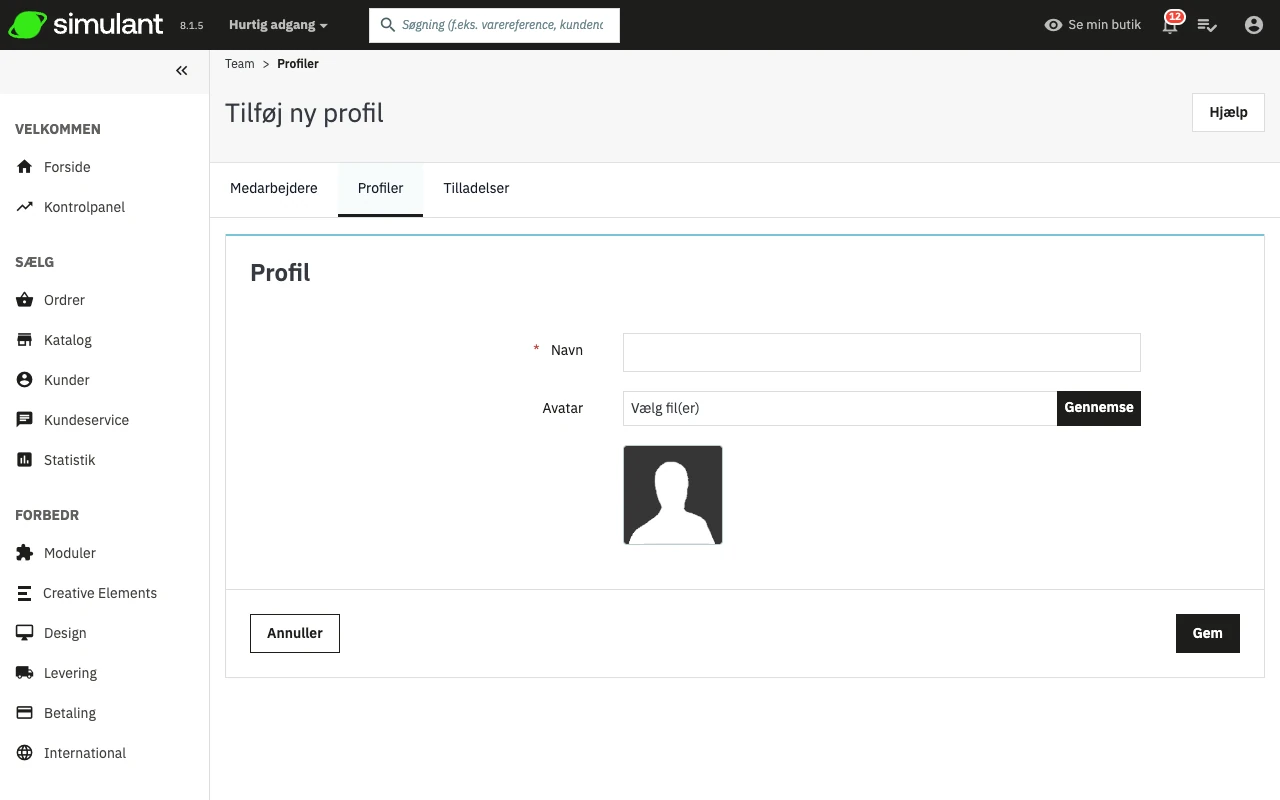
Task: Open the task checklist icon in header
Action: coord(1207,25)
